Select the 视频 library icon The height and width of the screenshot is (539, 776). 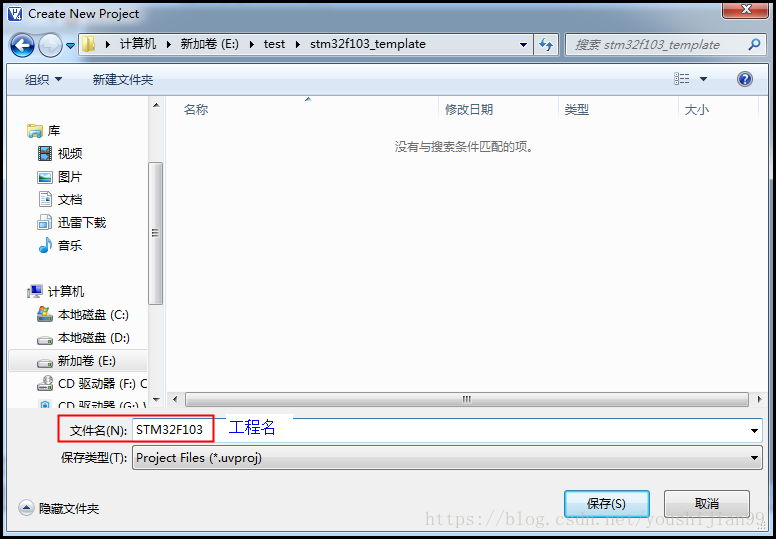[45, 153]
